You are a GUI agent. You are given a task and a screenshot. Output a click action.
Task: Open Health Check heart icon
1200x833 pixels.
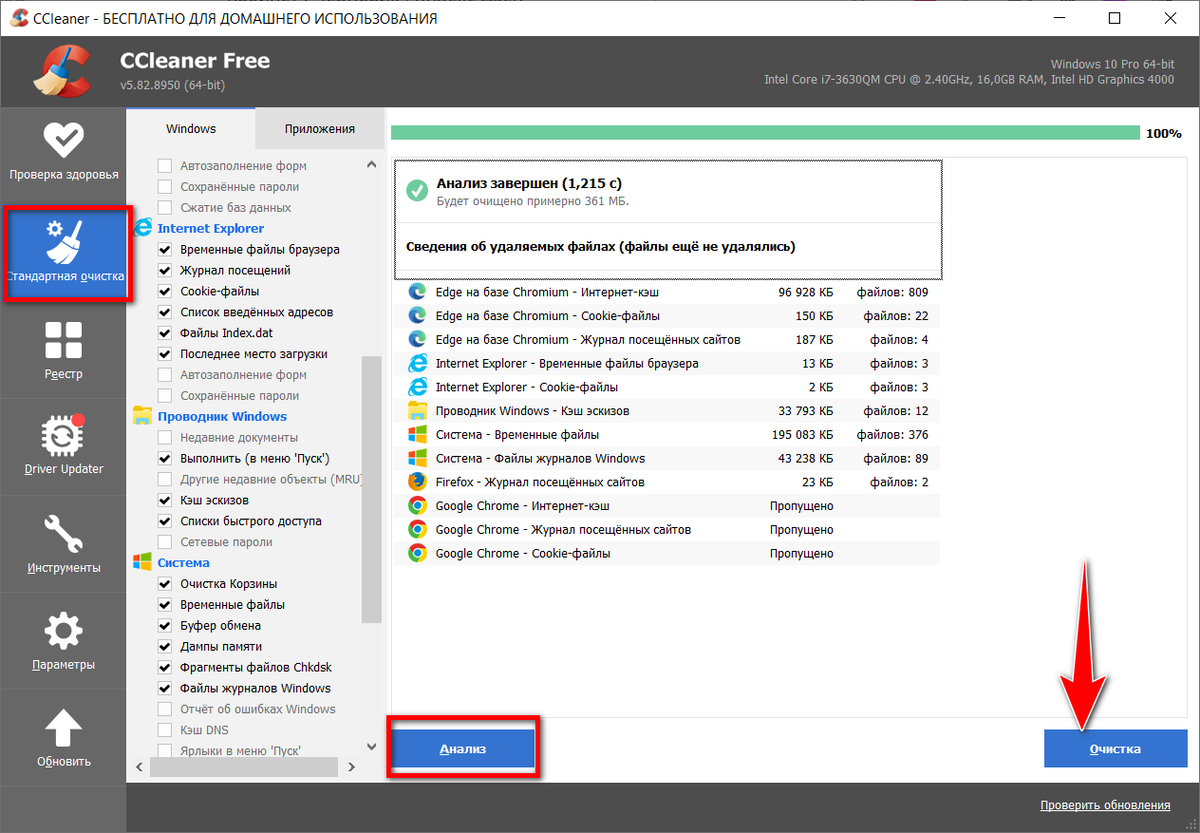(64, 139)
